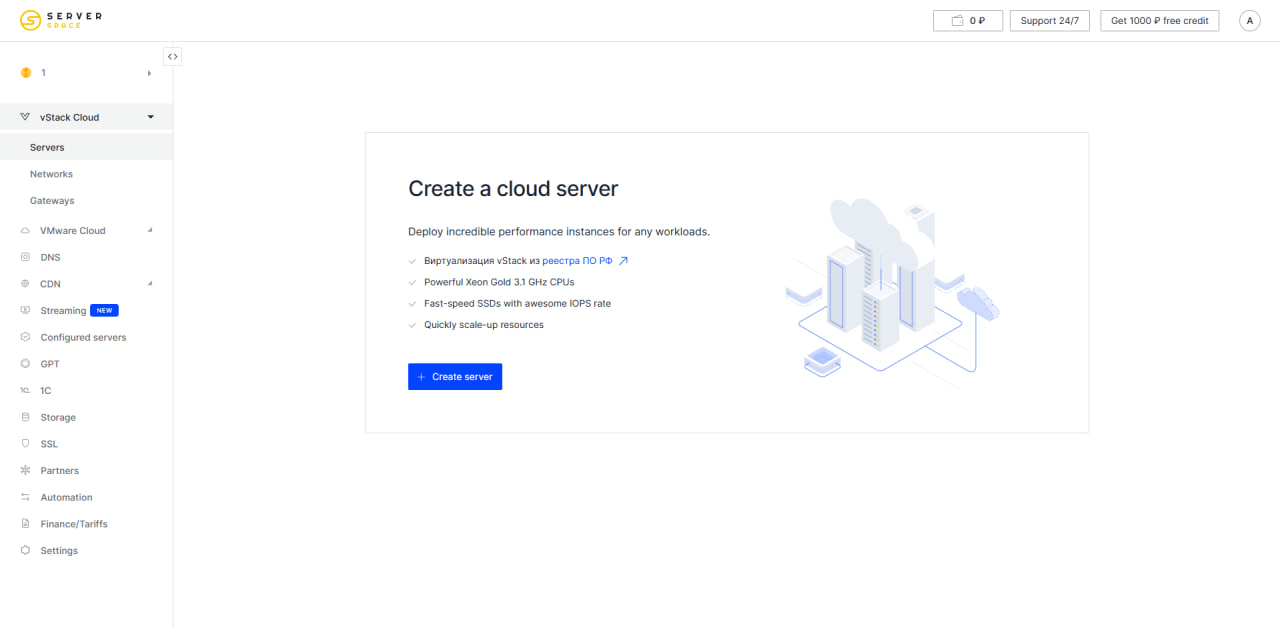
Task: Expand the project 1 selector arrow
Action: coord(149,73)
